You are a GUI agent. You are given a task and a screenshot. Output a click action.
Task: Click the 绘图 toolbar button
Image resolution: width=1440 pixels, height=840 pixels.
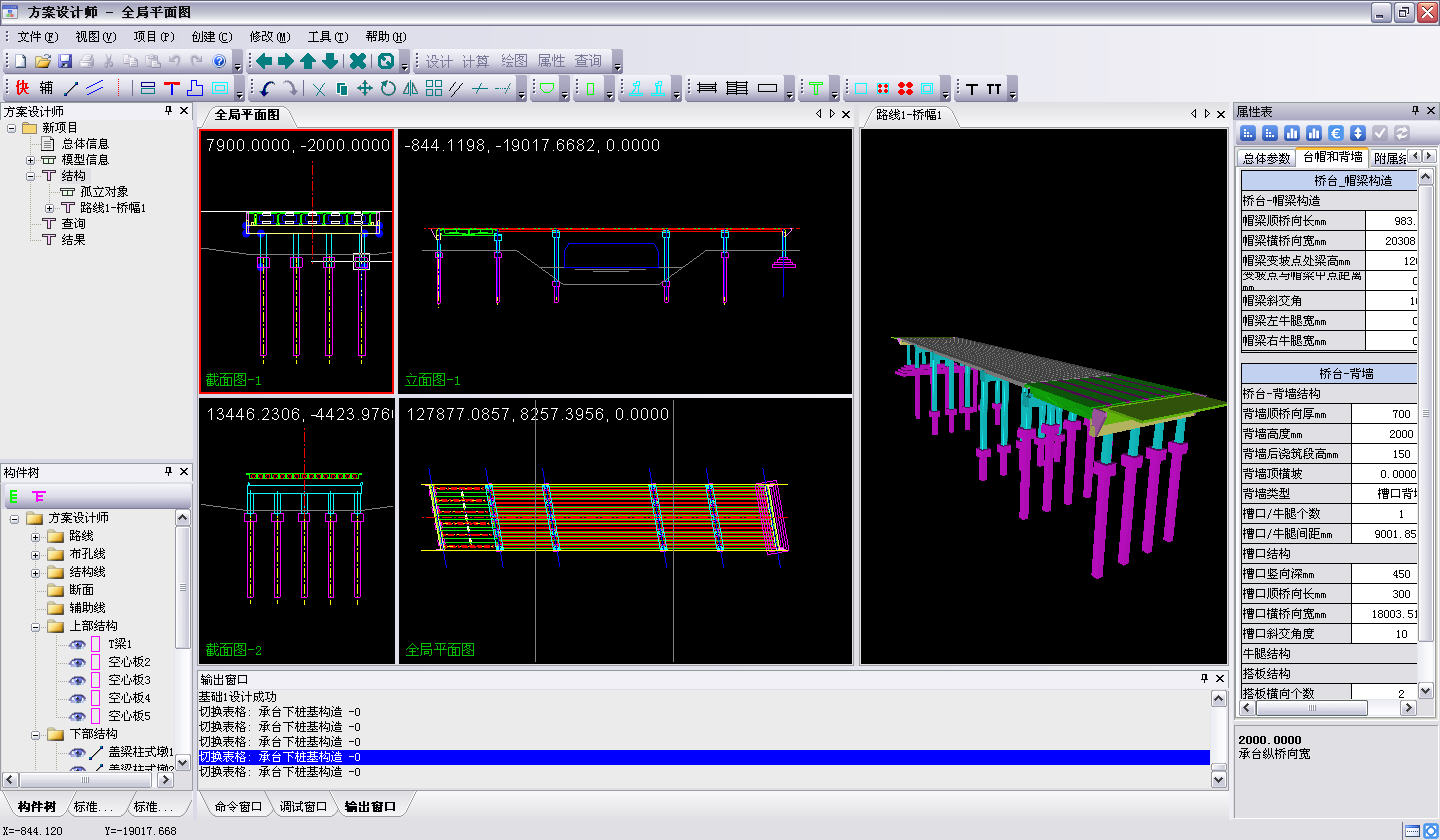pos(514,61)
